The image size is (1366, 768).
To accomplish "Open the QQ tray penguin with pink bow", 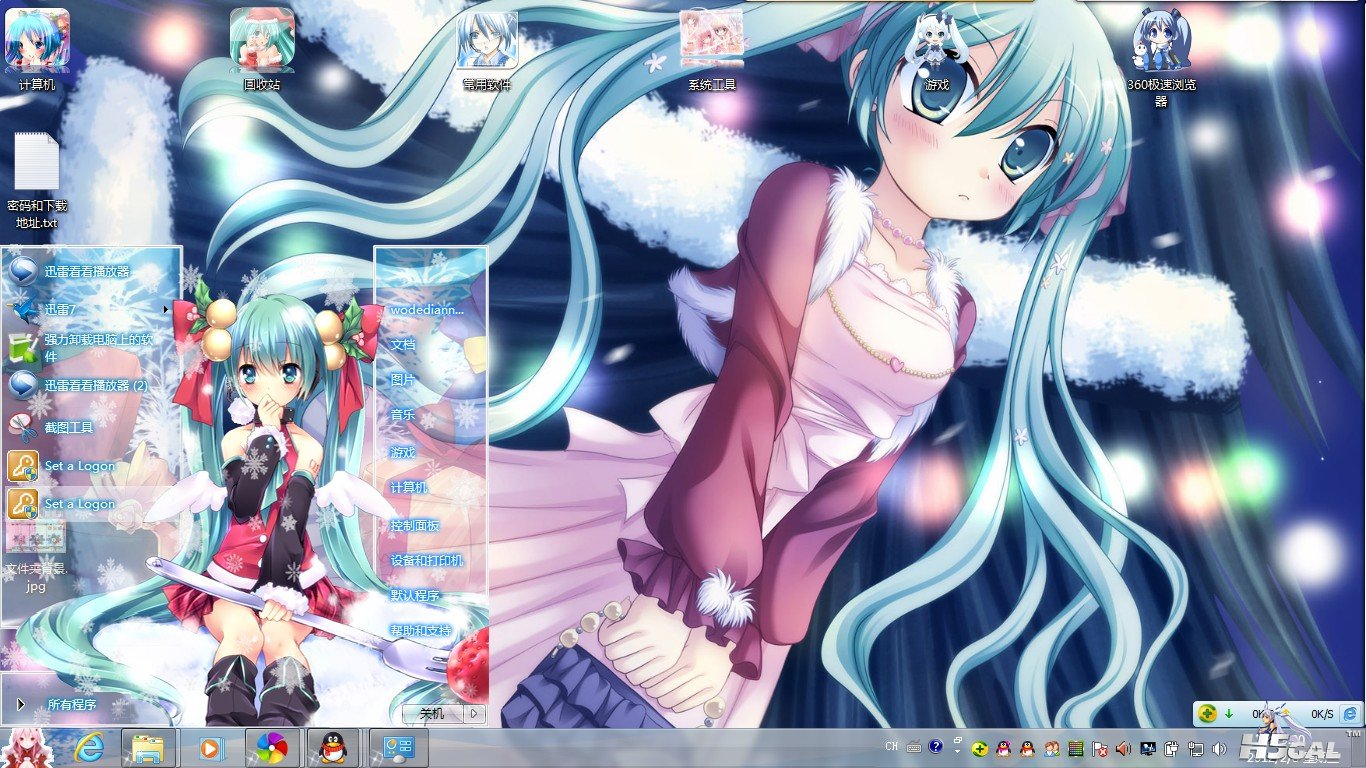I will [x=1004, y=748].
